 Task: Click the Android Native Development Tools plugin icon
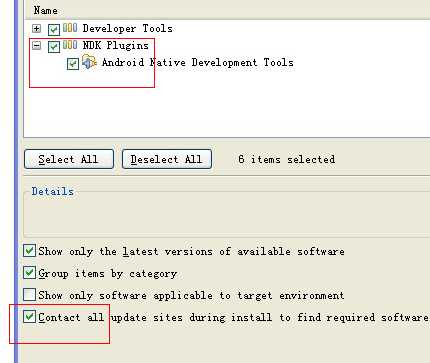click(89, 62)
